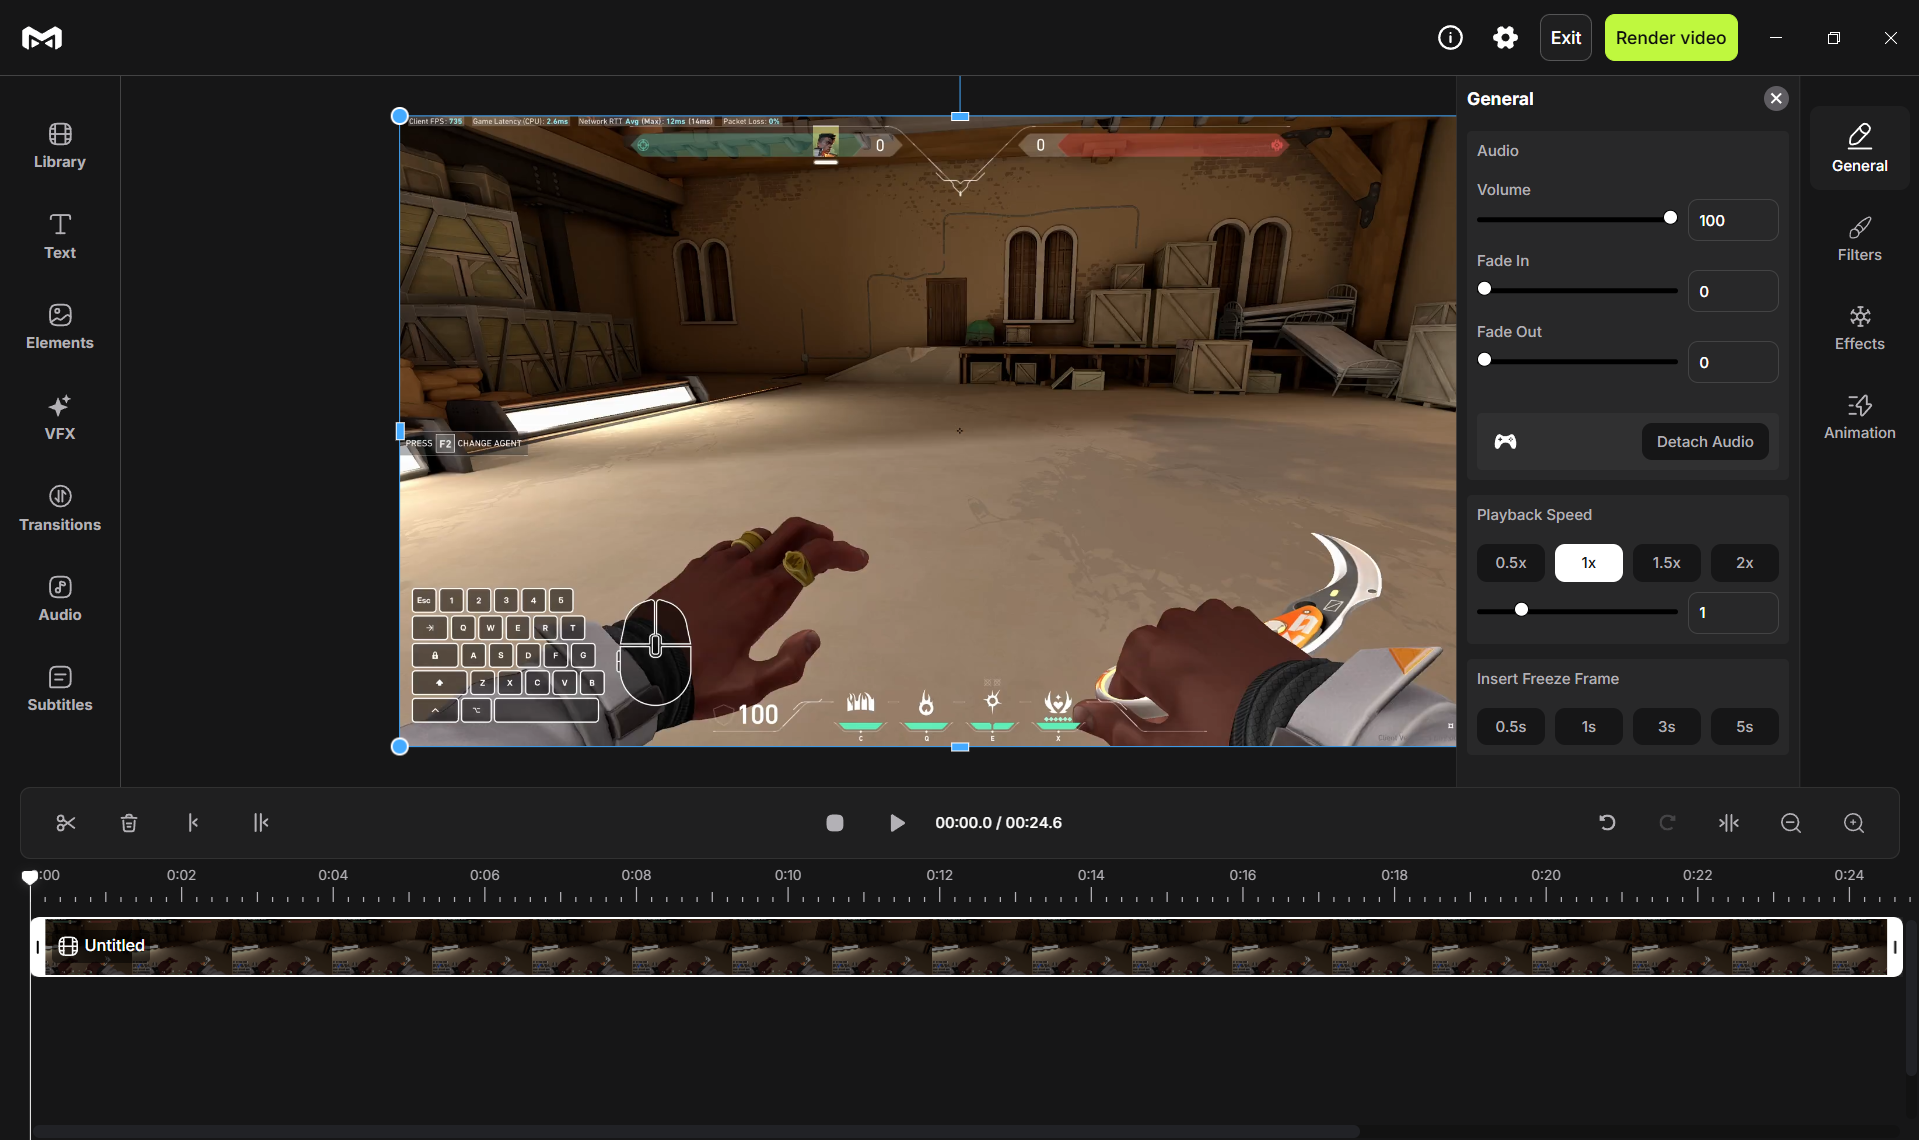Click the 00:00.0 / 00:24.6 timecode

point(998,823)
